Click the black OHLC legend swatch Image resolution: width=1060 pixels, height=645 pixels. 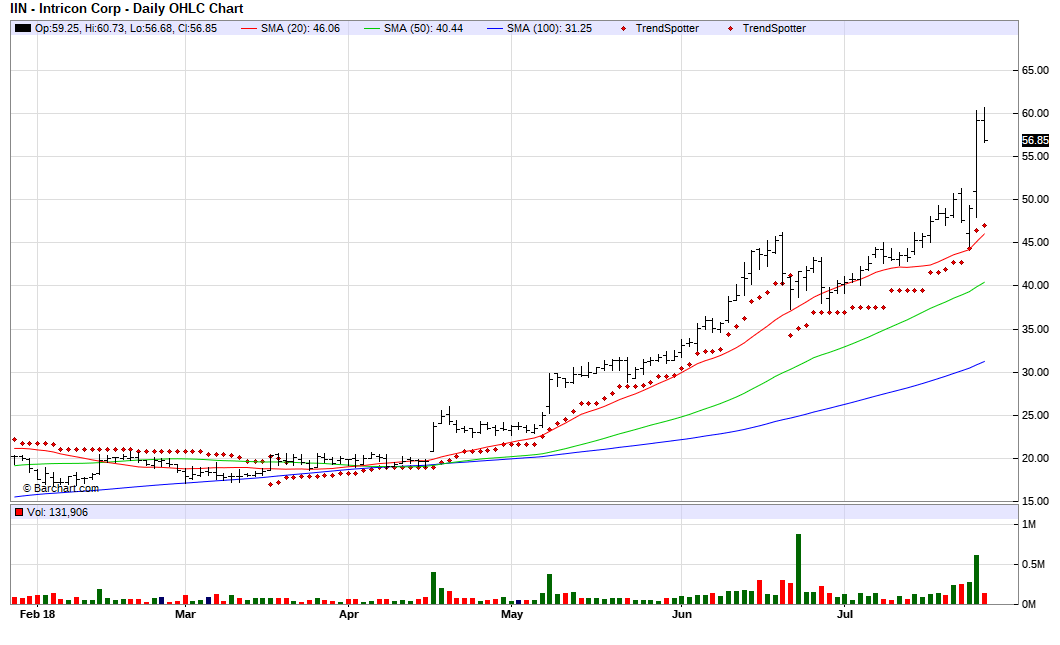[x=23, y=28]
